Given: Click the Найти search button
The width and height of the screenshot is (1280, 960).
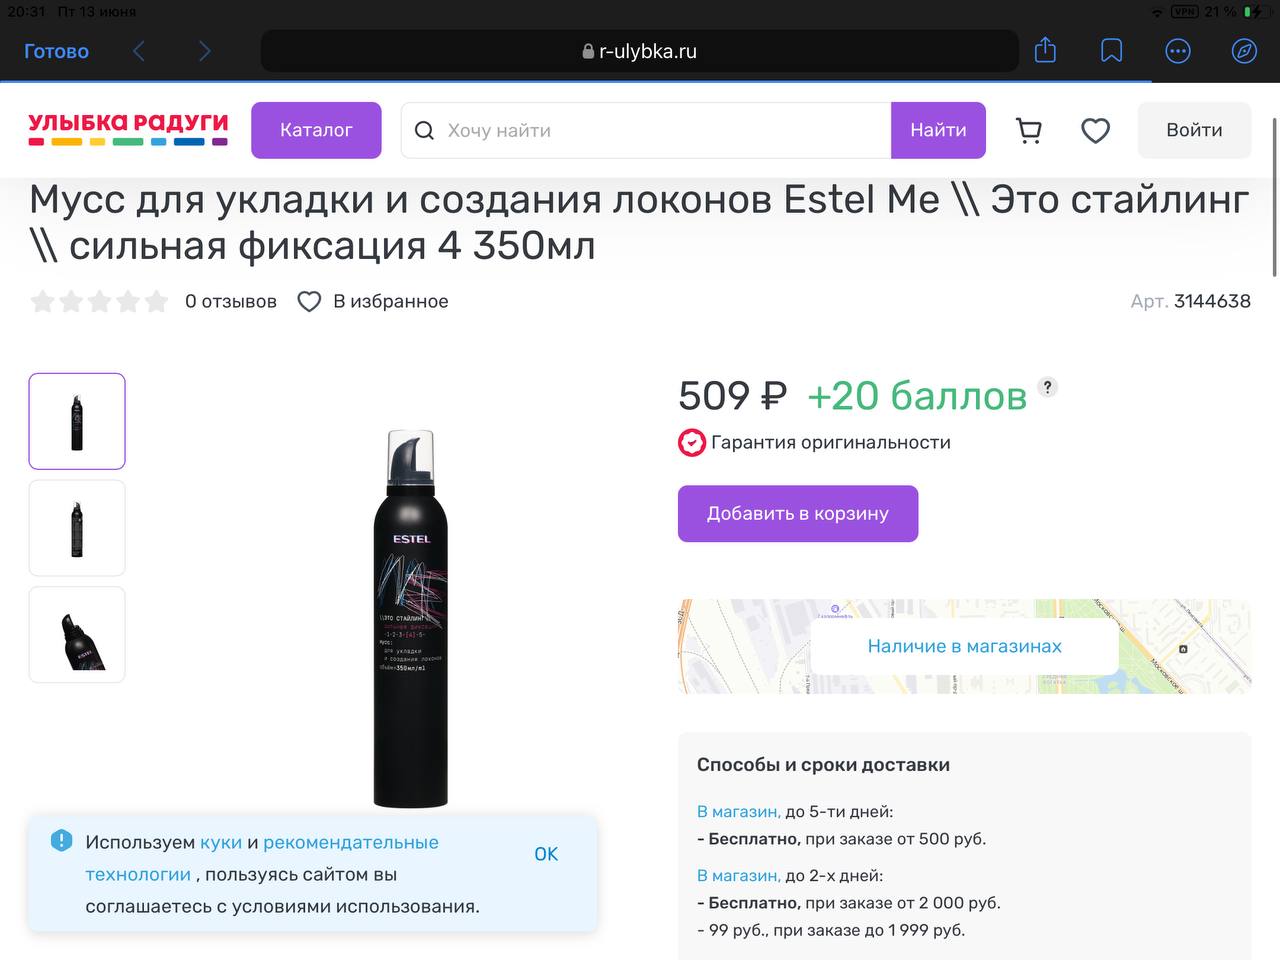Looking at the screenshot, I should pos(938,130).
